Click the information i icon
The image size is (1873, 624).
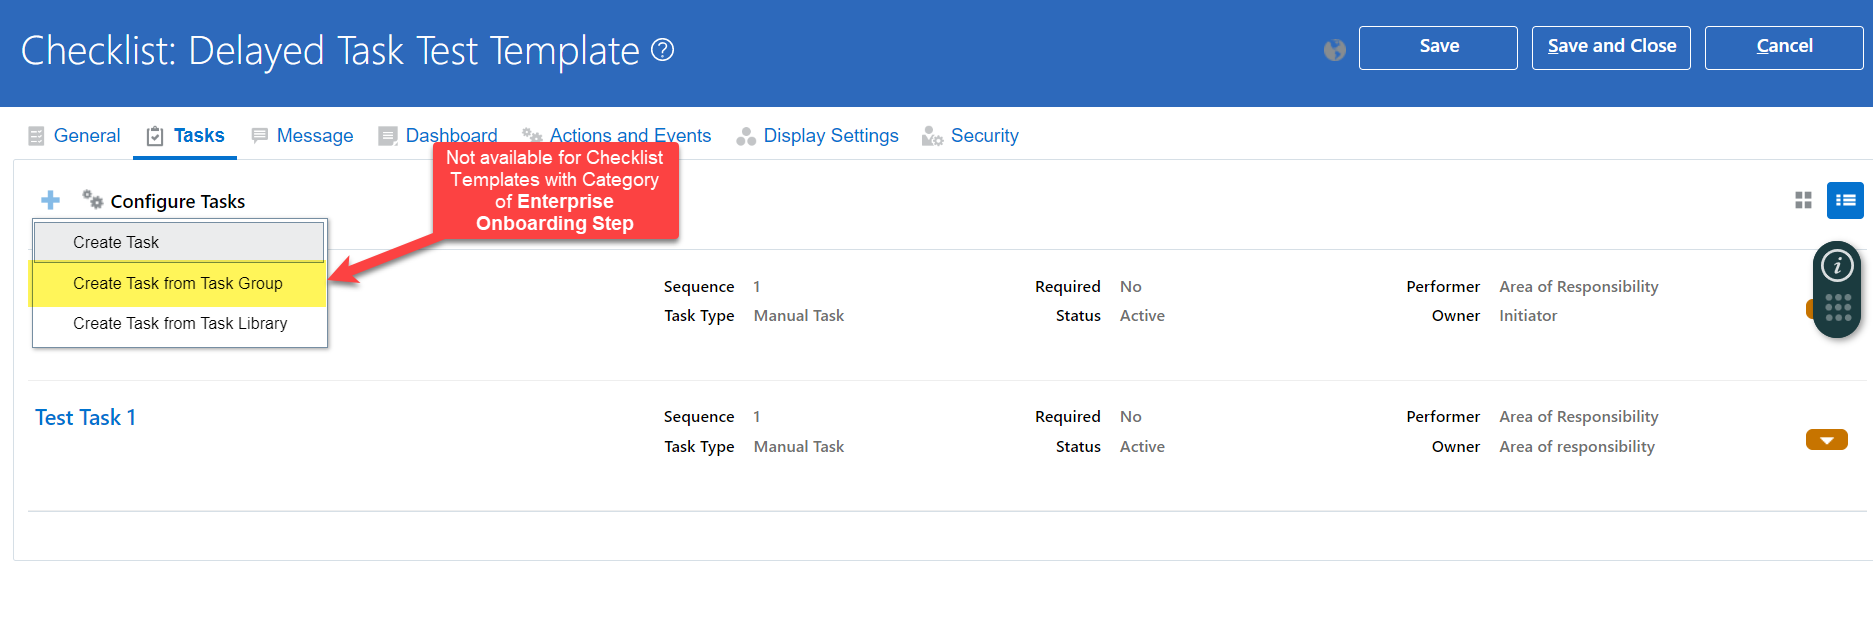[1837, 266]
